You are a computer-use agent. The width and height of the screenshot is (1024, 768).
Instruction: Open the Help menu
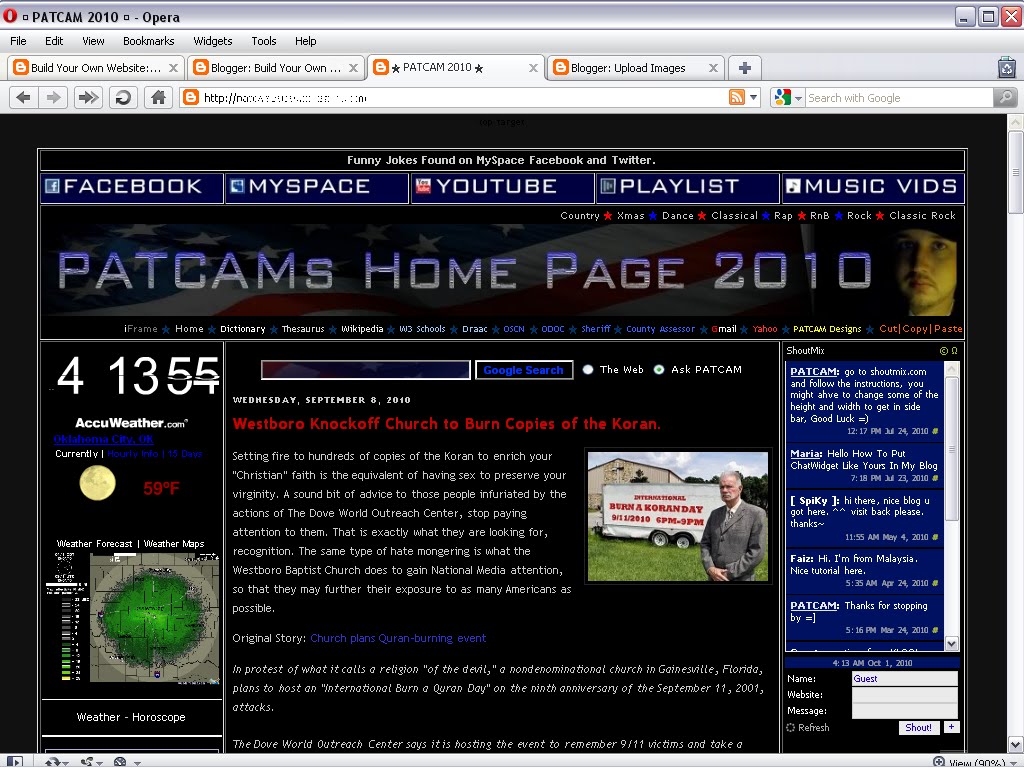coord(306,41)
